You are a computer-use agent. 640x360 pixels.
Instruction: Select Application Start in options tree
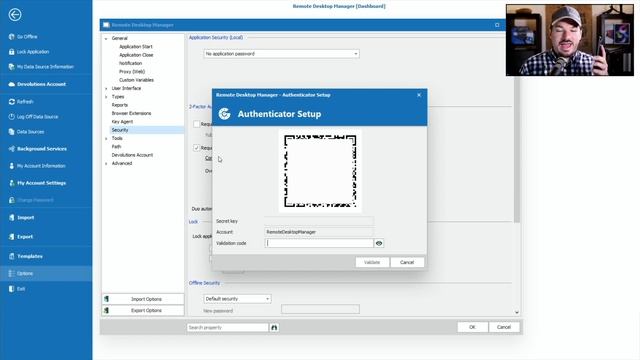point(136,47)
